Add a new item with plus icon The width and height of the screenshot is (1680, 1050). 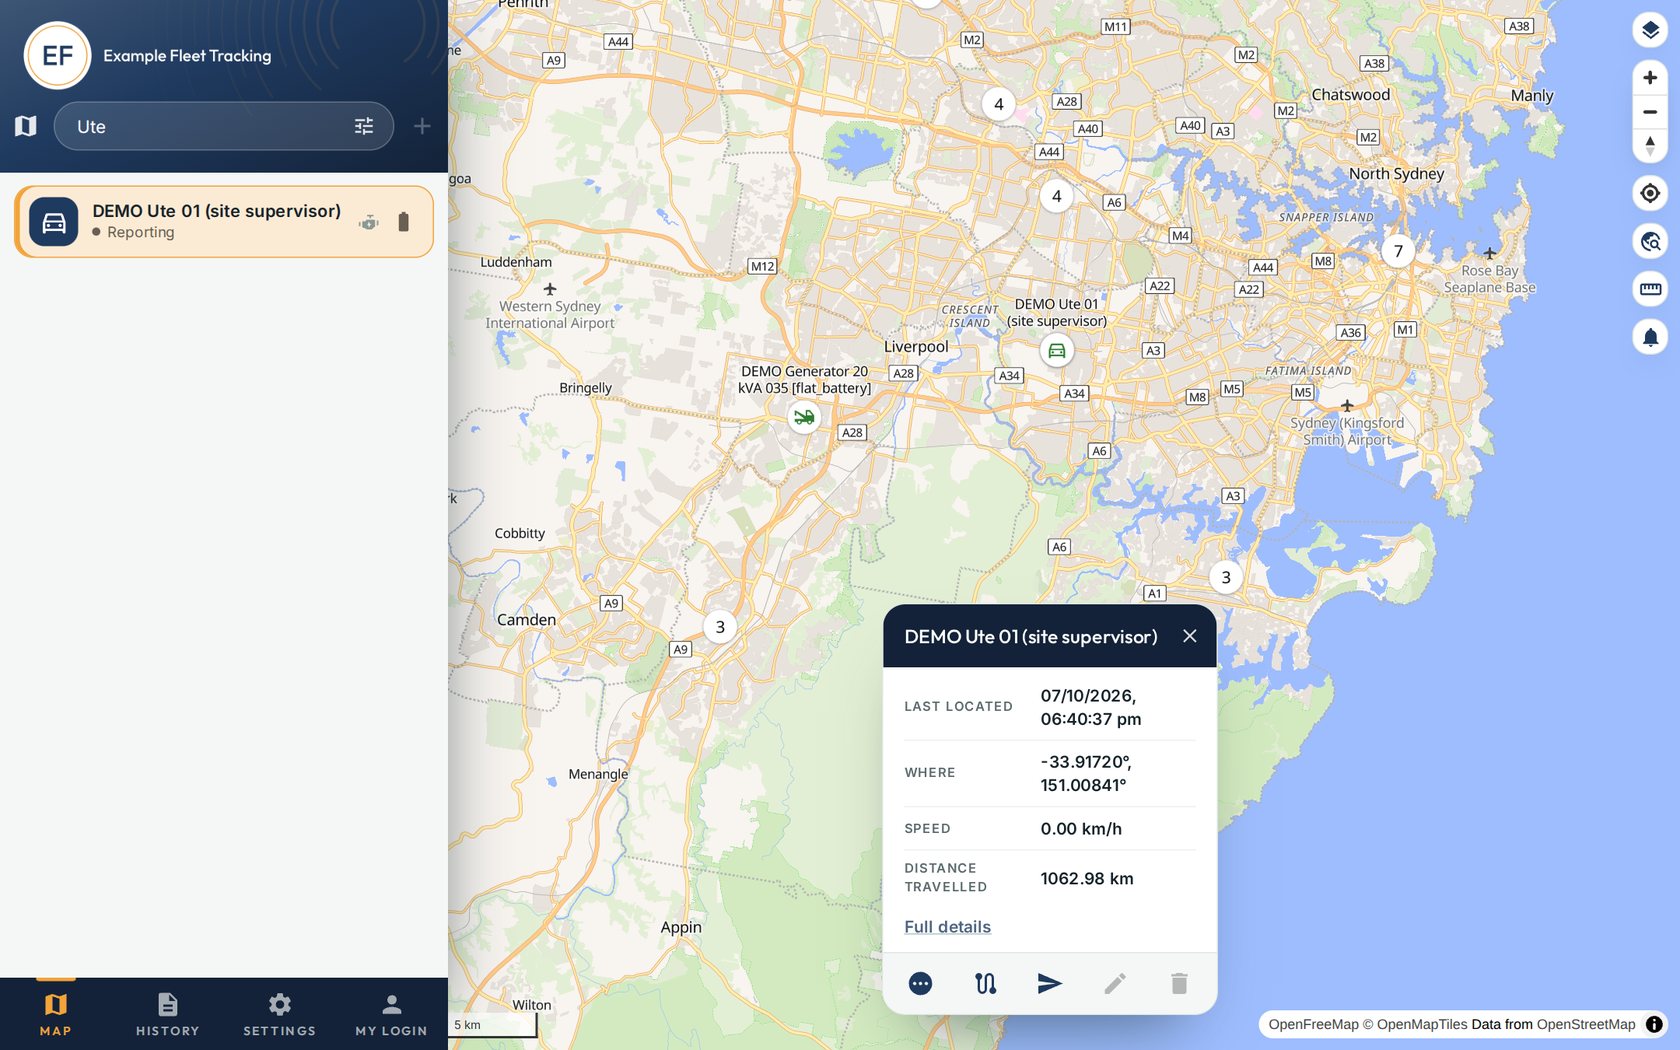point(422,126)
